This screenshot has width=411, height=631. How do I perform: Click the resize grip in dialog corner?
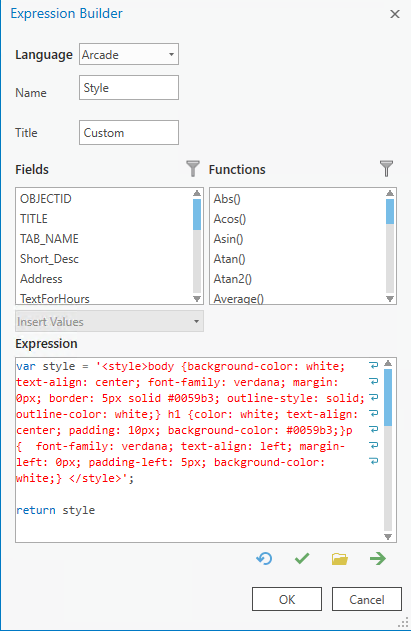coord(403,623)
